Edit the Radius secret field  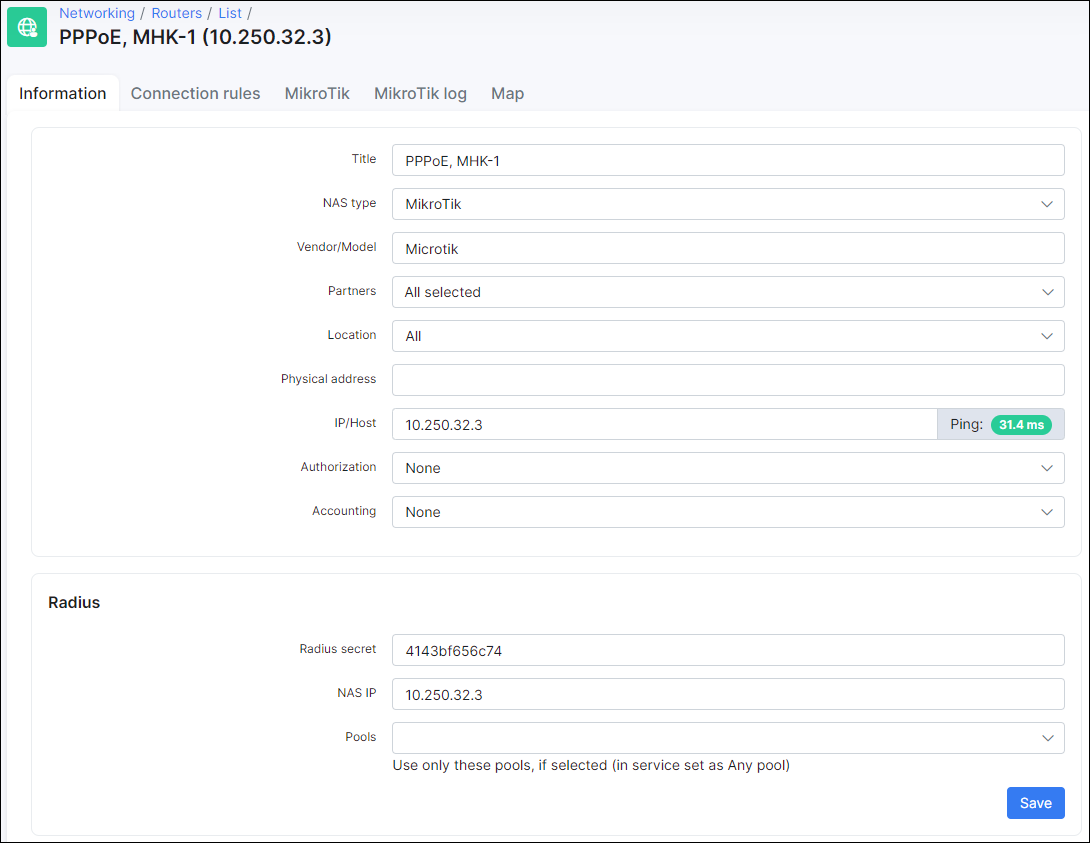click(x=728, y=650)
